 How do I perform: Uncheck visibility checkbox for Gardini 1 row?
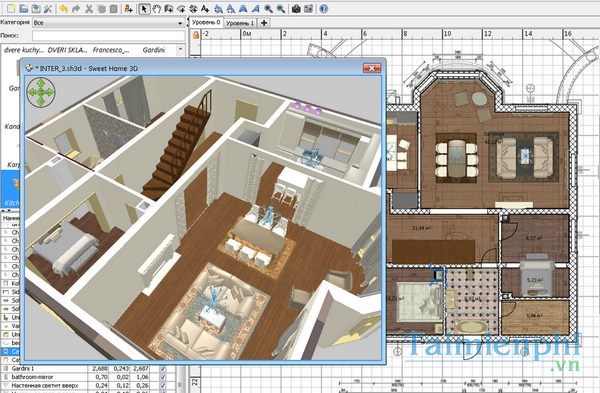tap(163, 369)
